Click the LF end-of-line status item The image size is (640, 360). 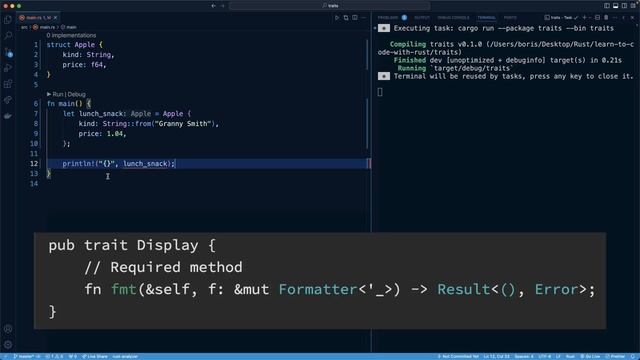[x=558, y=356]
